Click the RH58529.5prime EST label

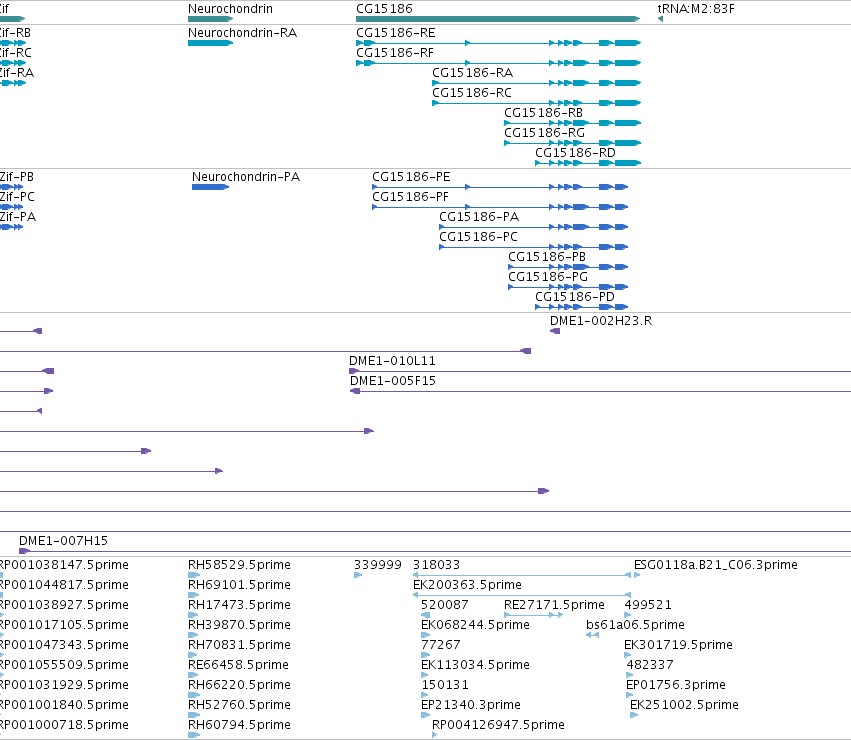click(x=239, y=565)
